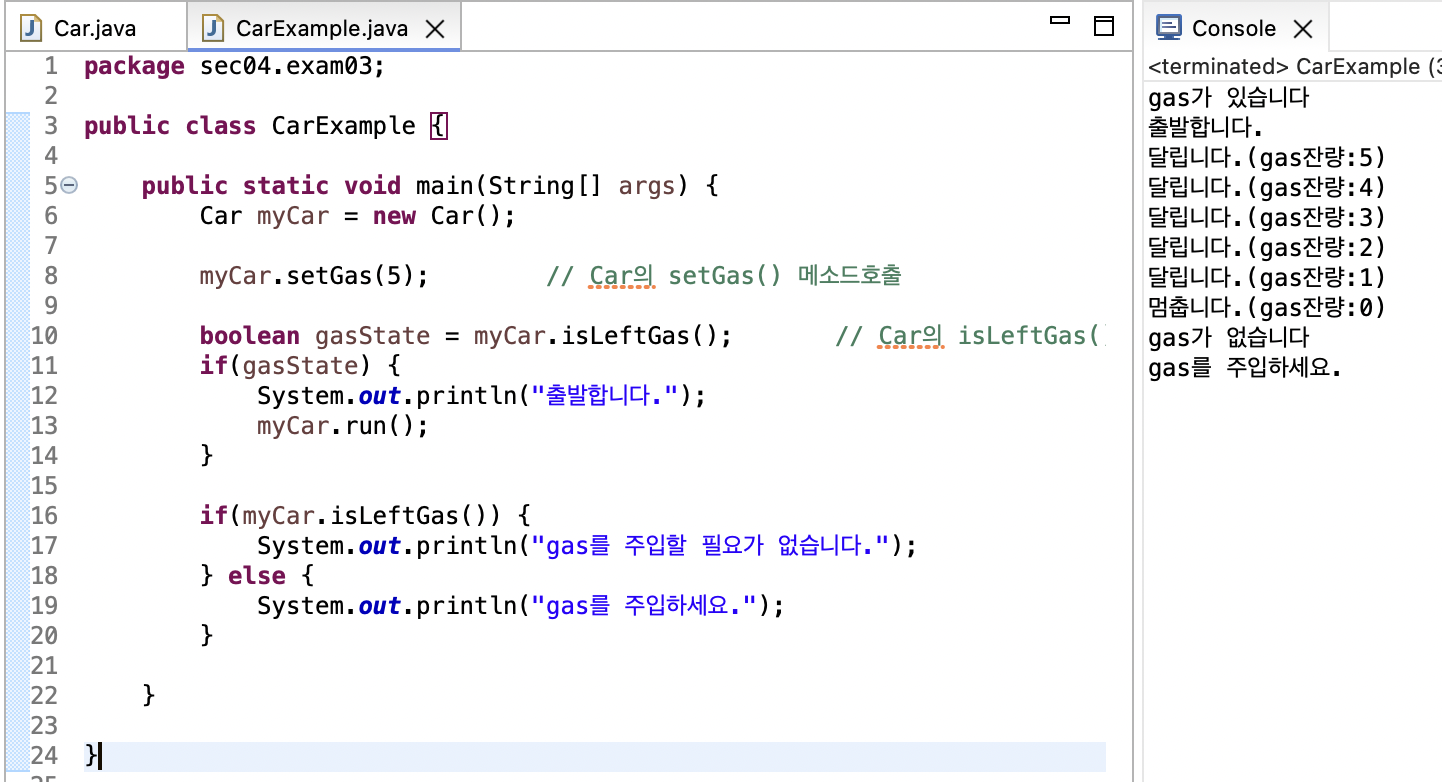Click the closing brace on line 24
This screenshot has height=782, width=1442.
click(91, 756)
